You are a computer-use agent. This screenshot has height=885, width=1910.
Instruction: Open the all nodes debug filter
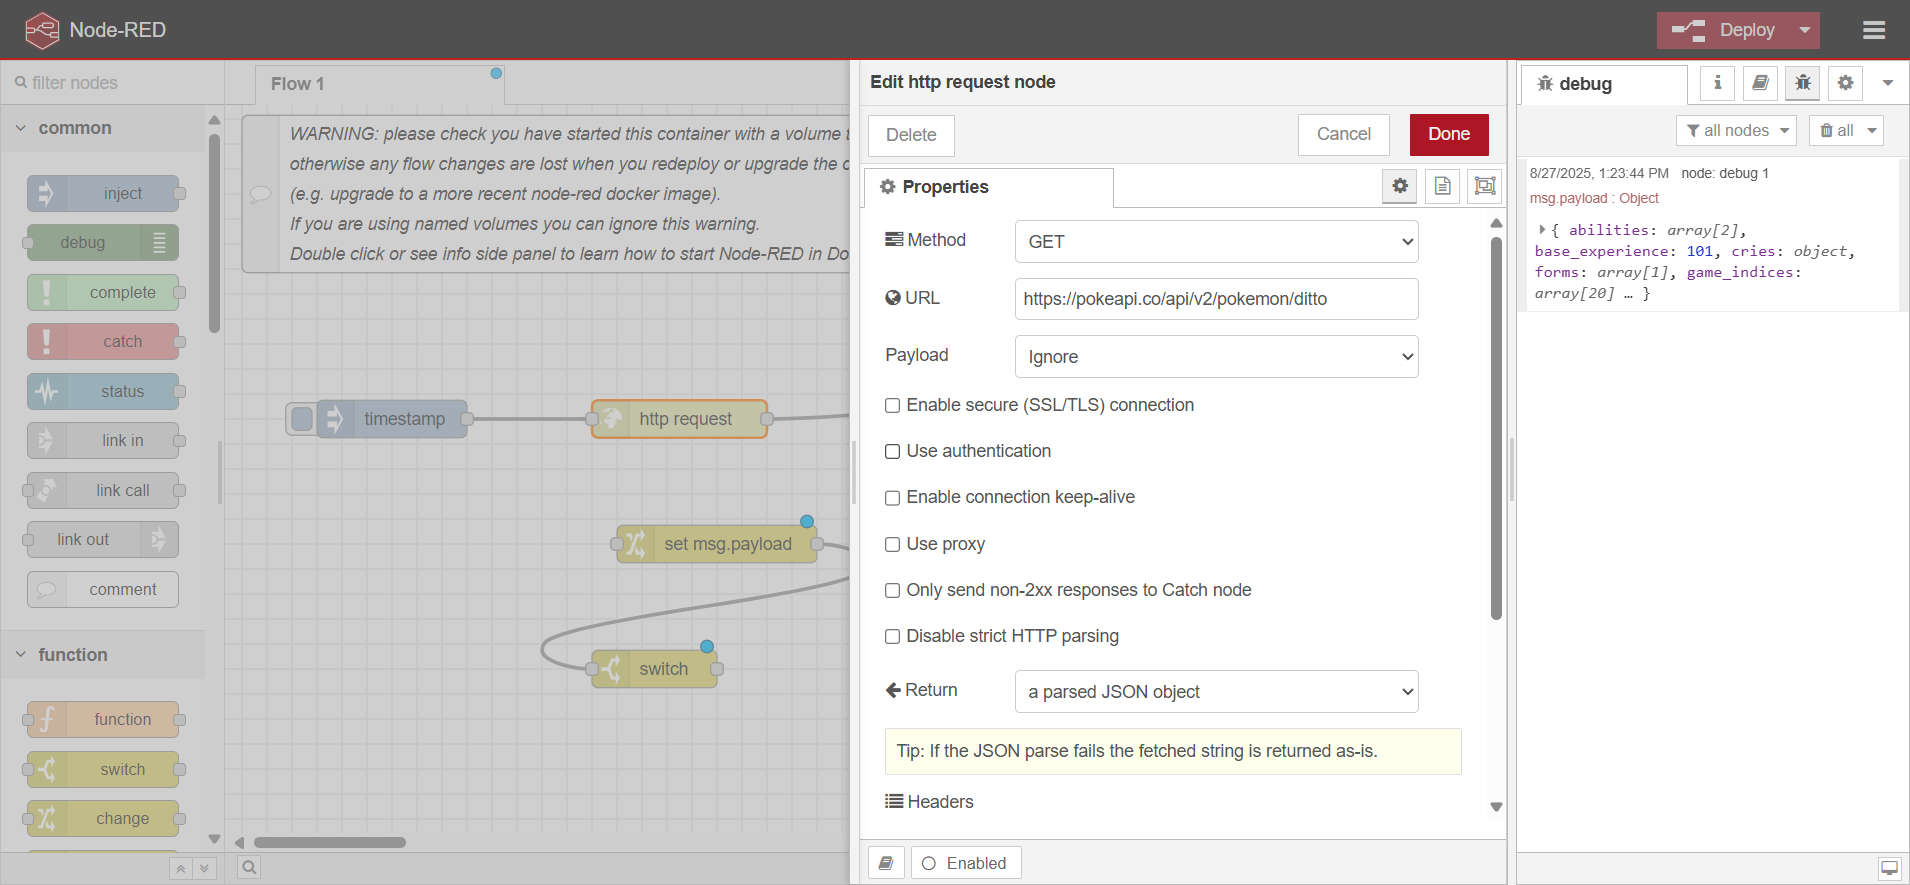click(x=1737, y=130)
